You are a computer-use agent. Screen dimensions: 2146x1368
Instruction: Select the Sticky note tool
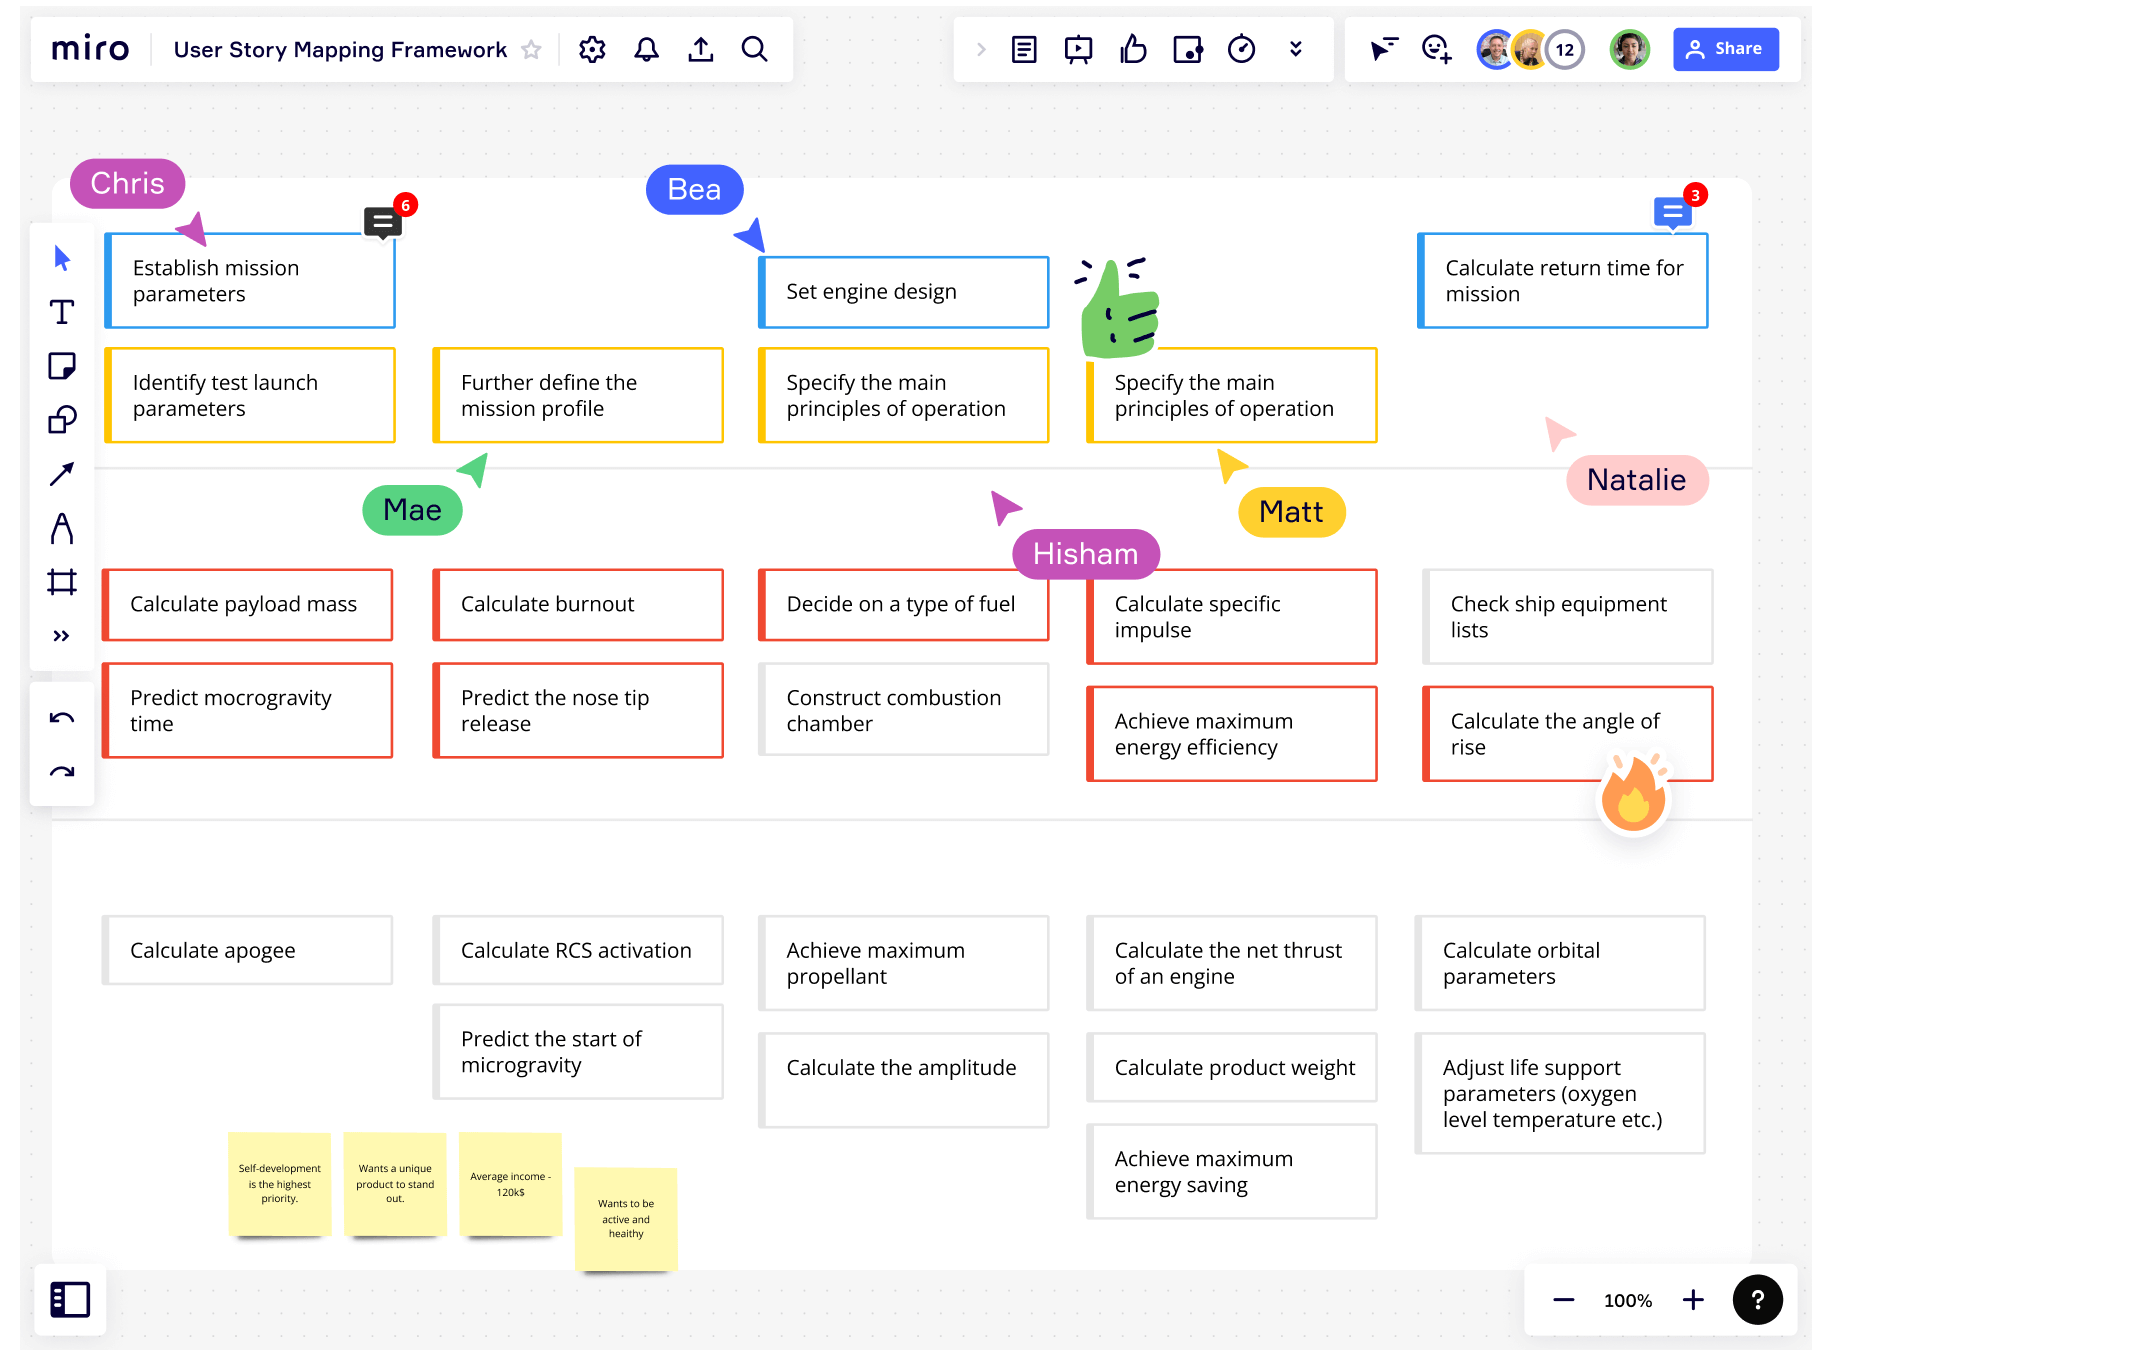point(62,366)
